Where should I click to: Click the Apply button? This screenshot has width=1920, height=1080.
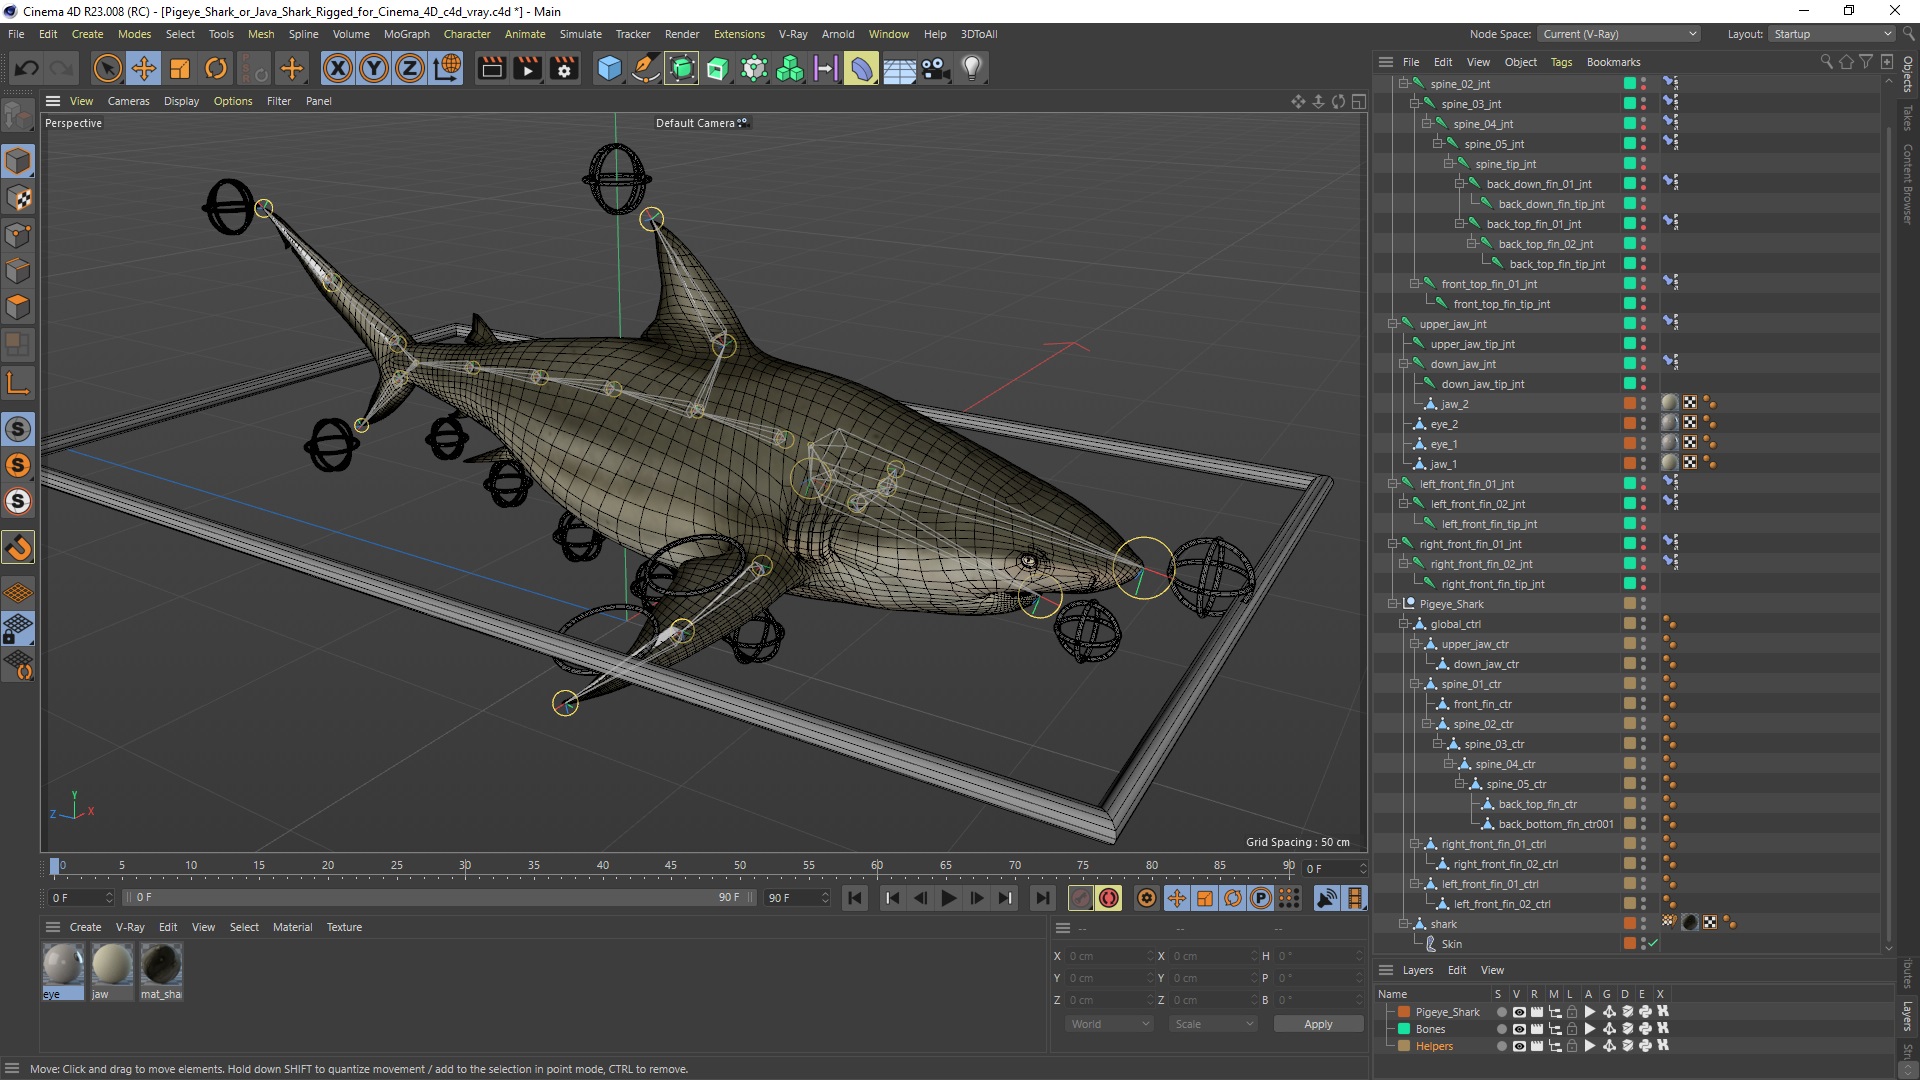pyautogui.click(x=1318, y=1024)
